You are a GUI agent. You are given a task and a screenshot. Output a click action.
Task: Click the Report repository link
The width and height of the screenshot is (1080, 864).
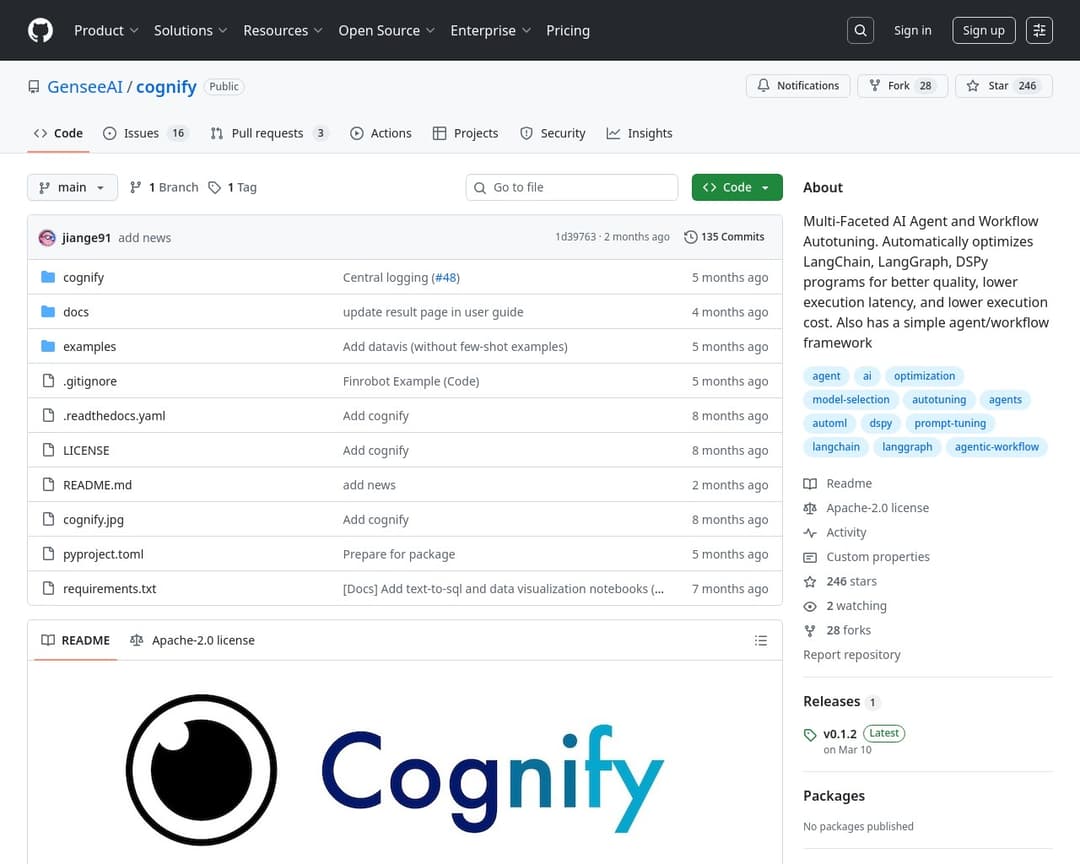coord(852,654)
